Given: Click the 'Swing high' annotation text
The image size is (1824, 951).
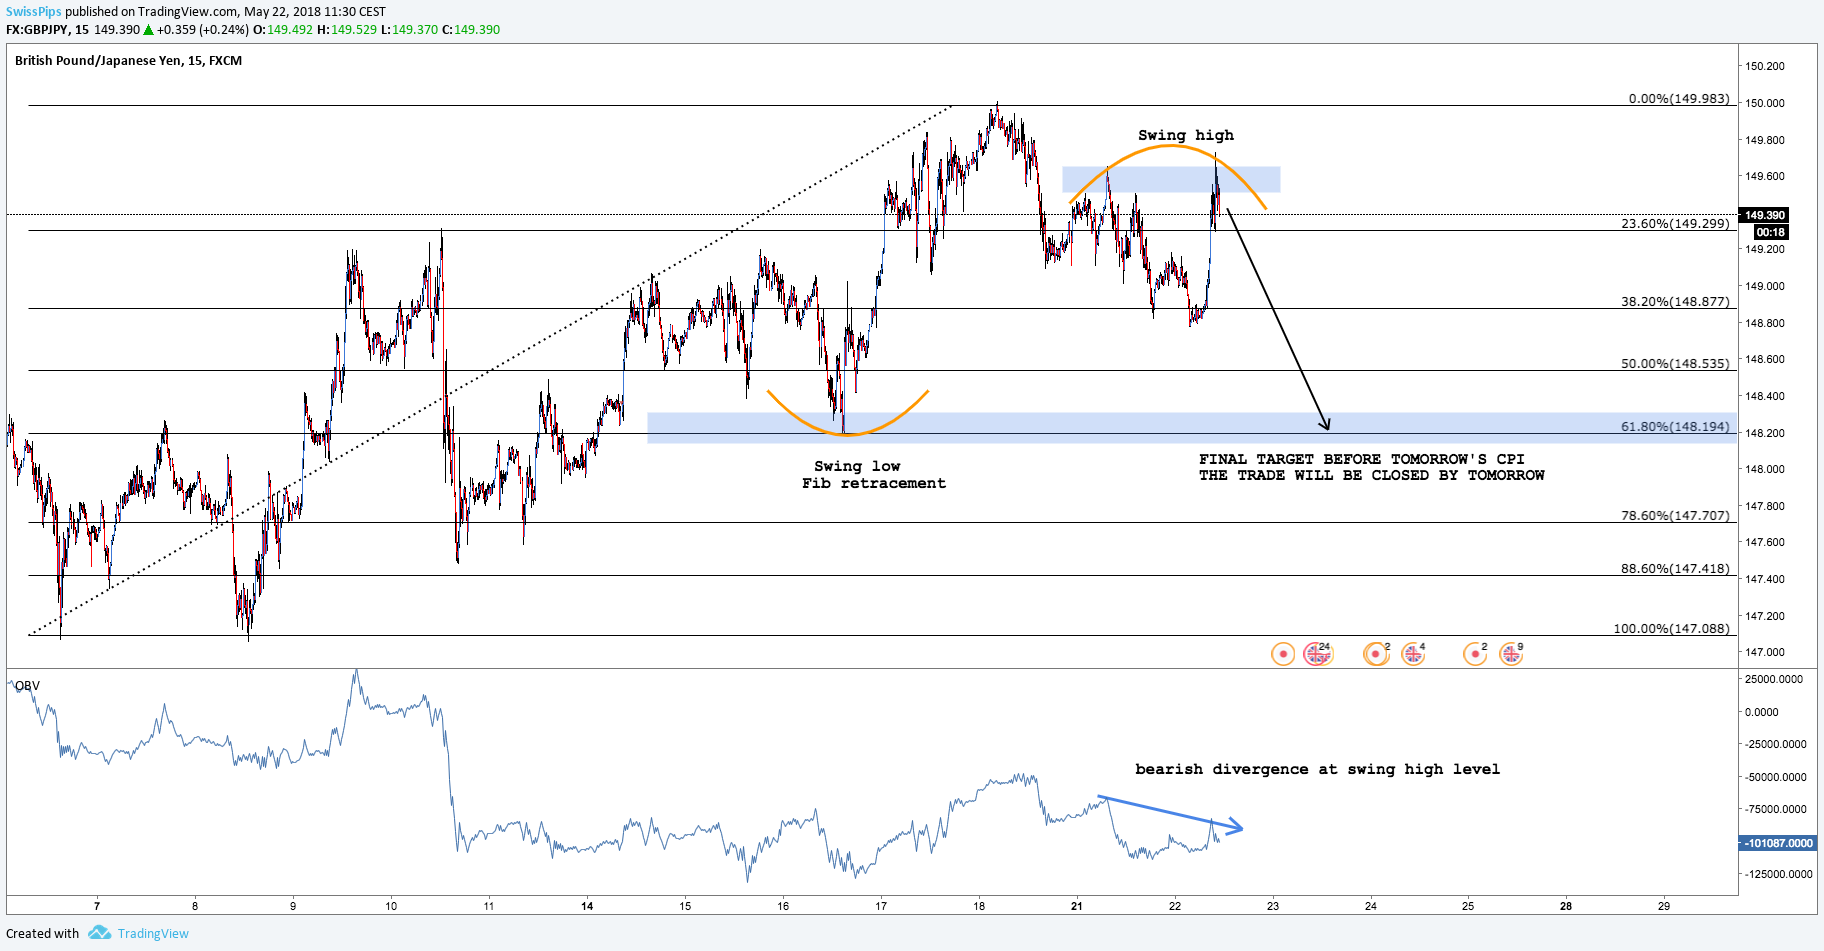Looking at the screenshot, I should (x=1186, y=135).
